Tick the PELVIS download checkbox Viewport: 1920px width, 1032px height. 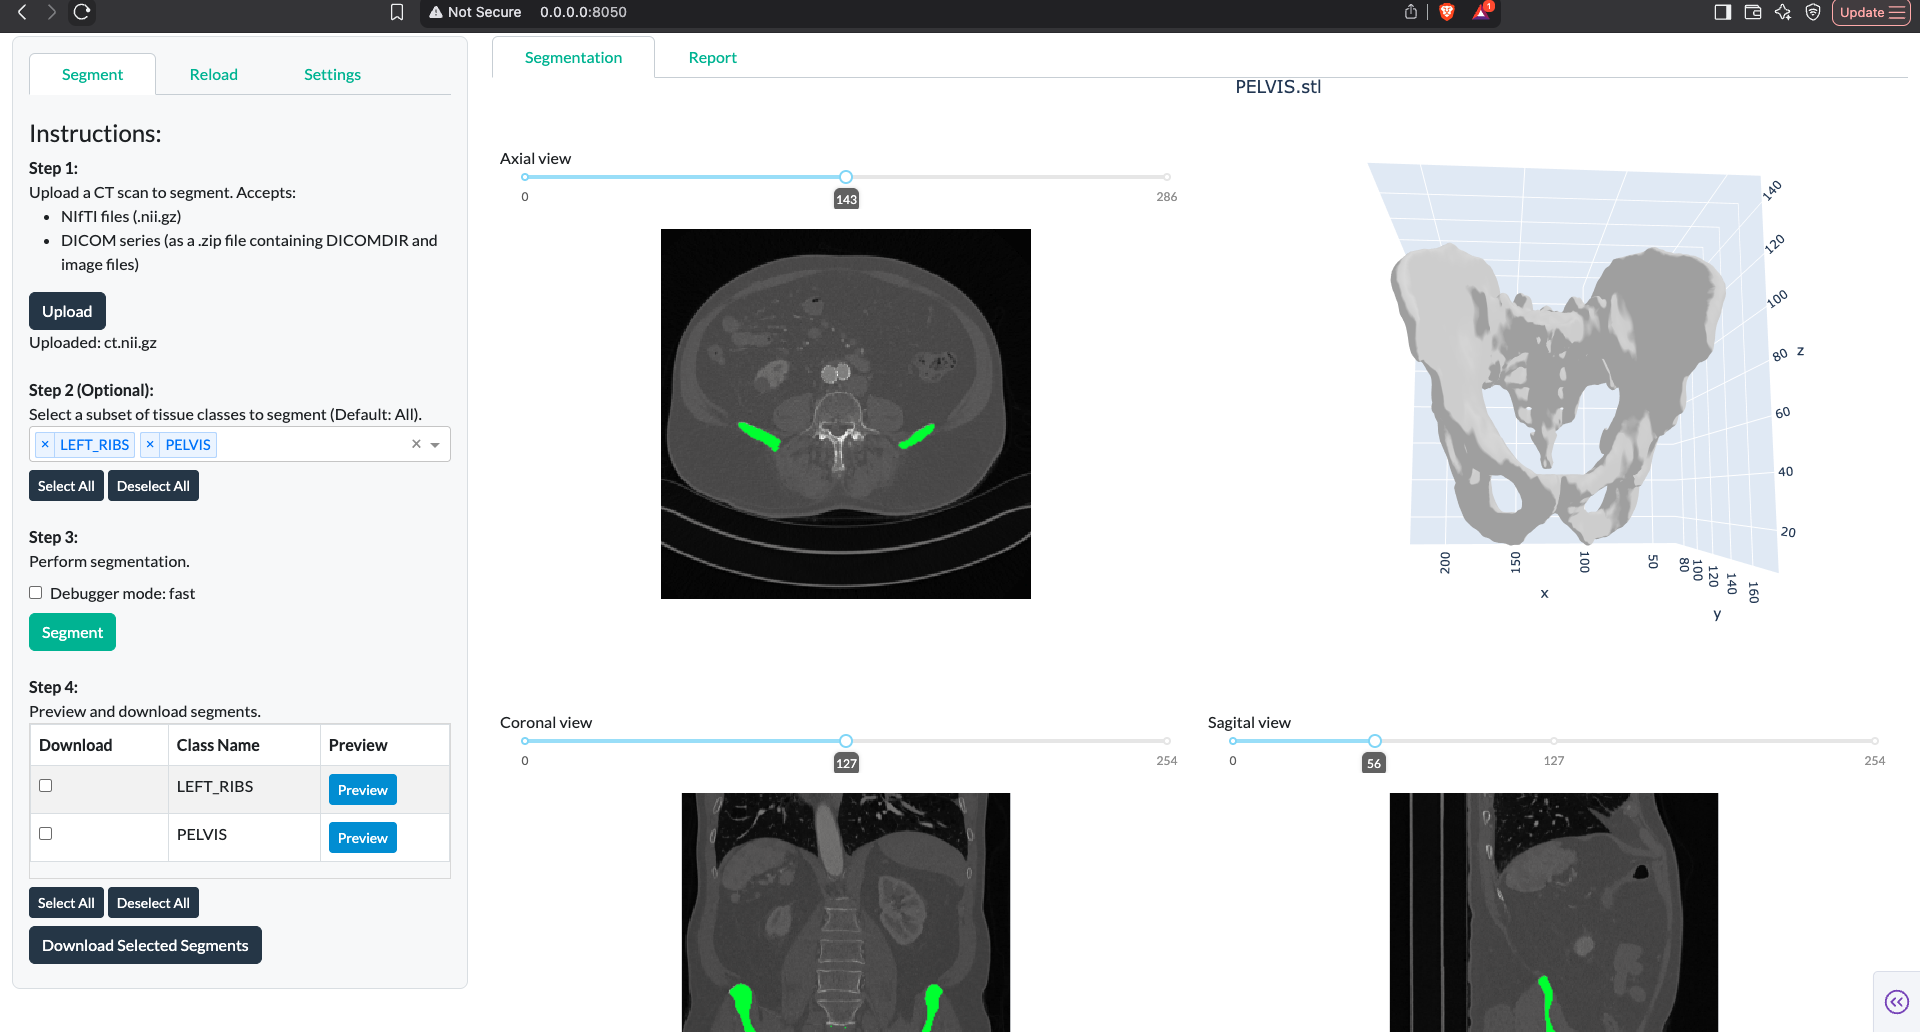(46, 834)
